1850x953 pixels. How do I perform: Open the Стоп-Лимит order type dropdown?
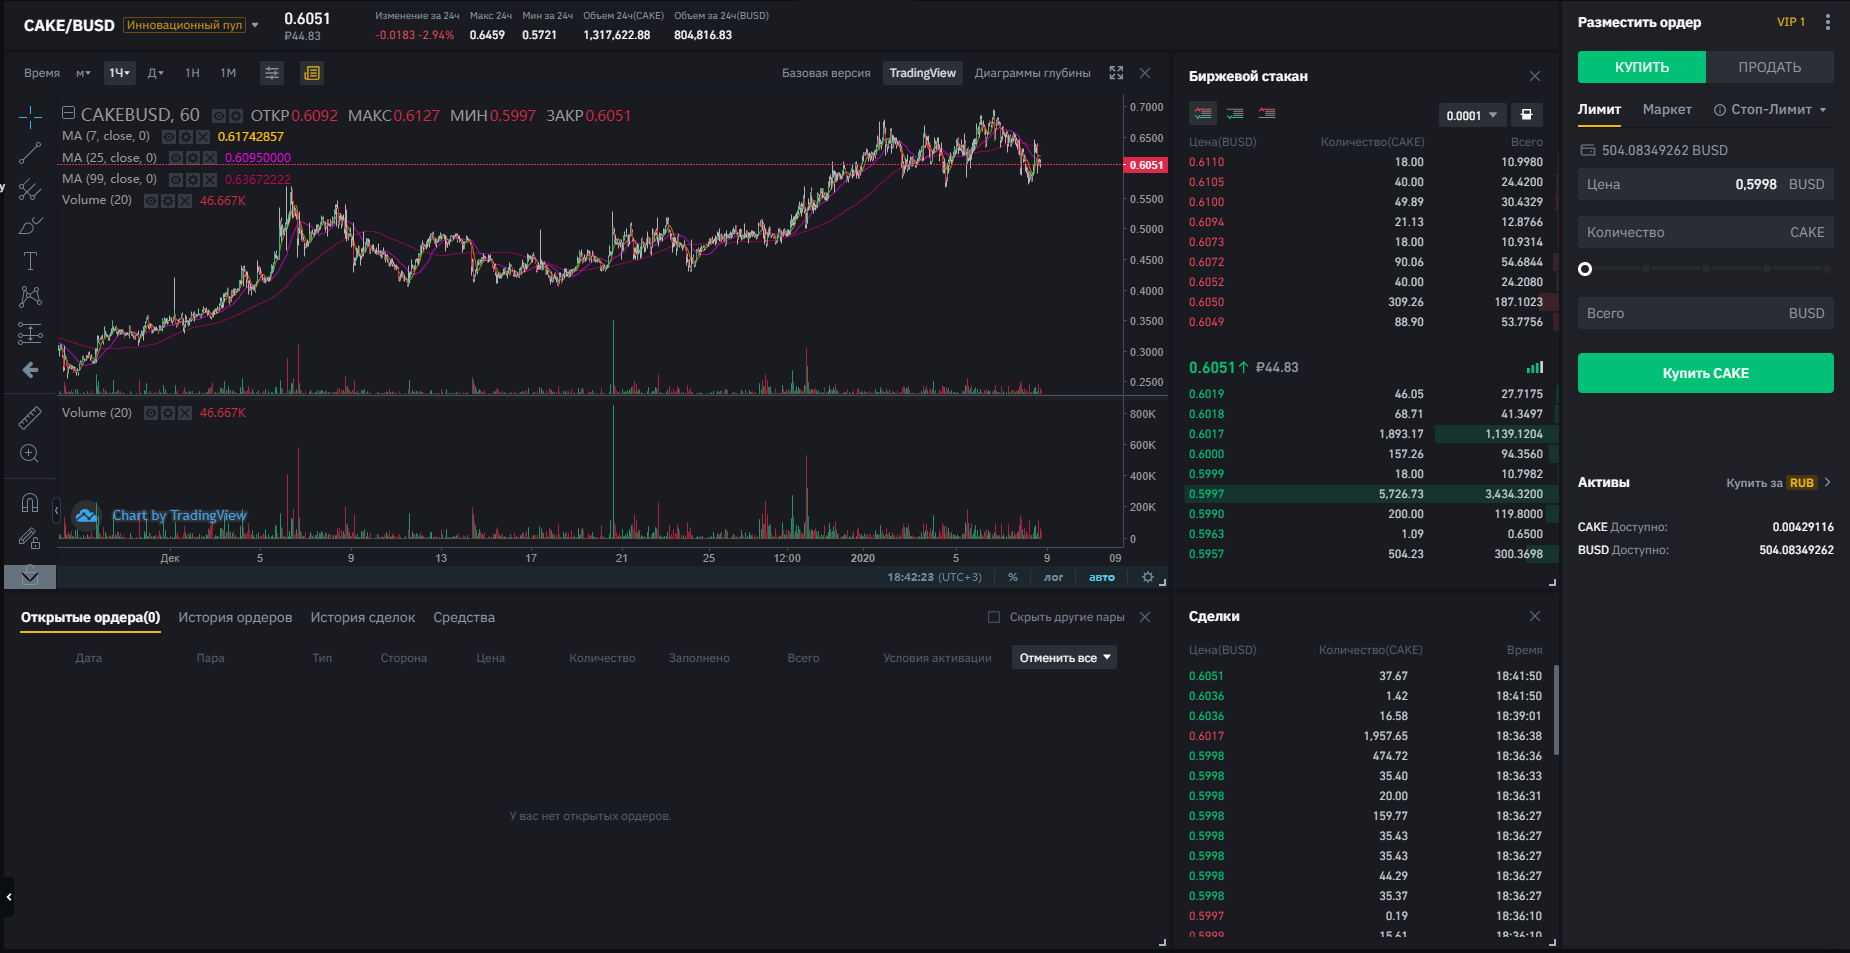1771,110
